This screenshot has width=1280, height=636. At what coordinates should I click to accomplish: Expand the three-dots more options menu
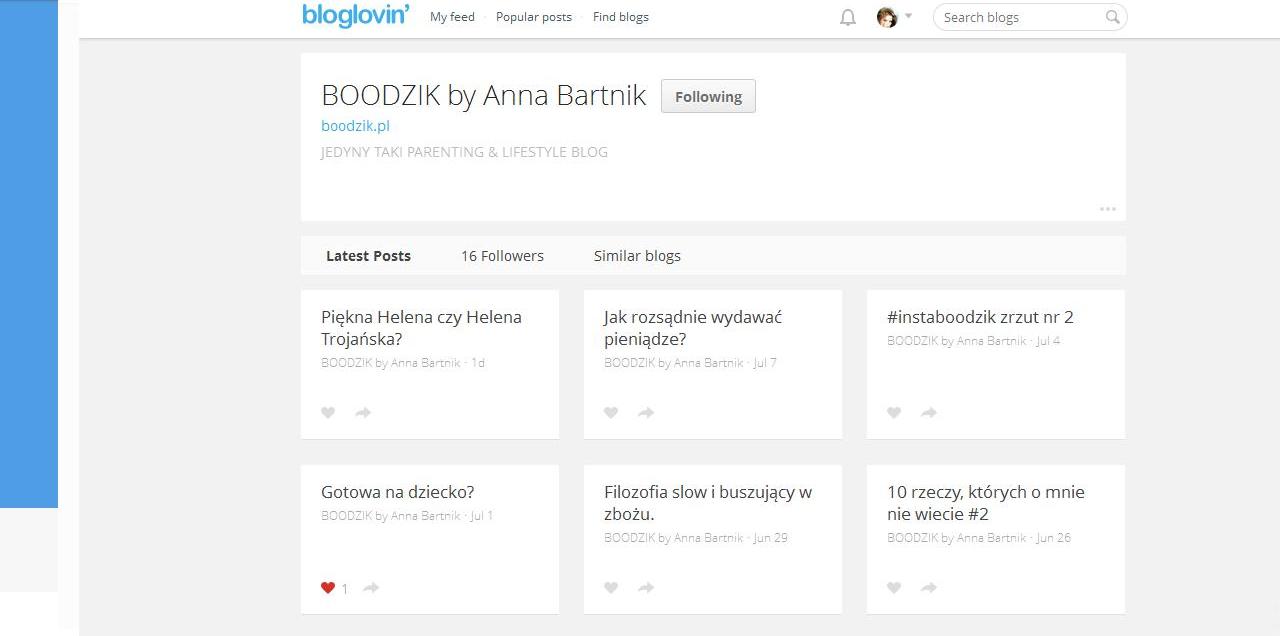tap(1107, 209)
